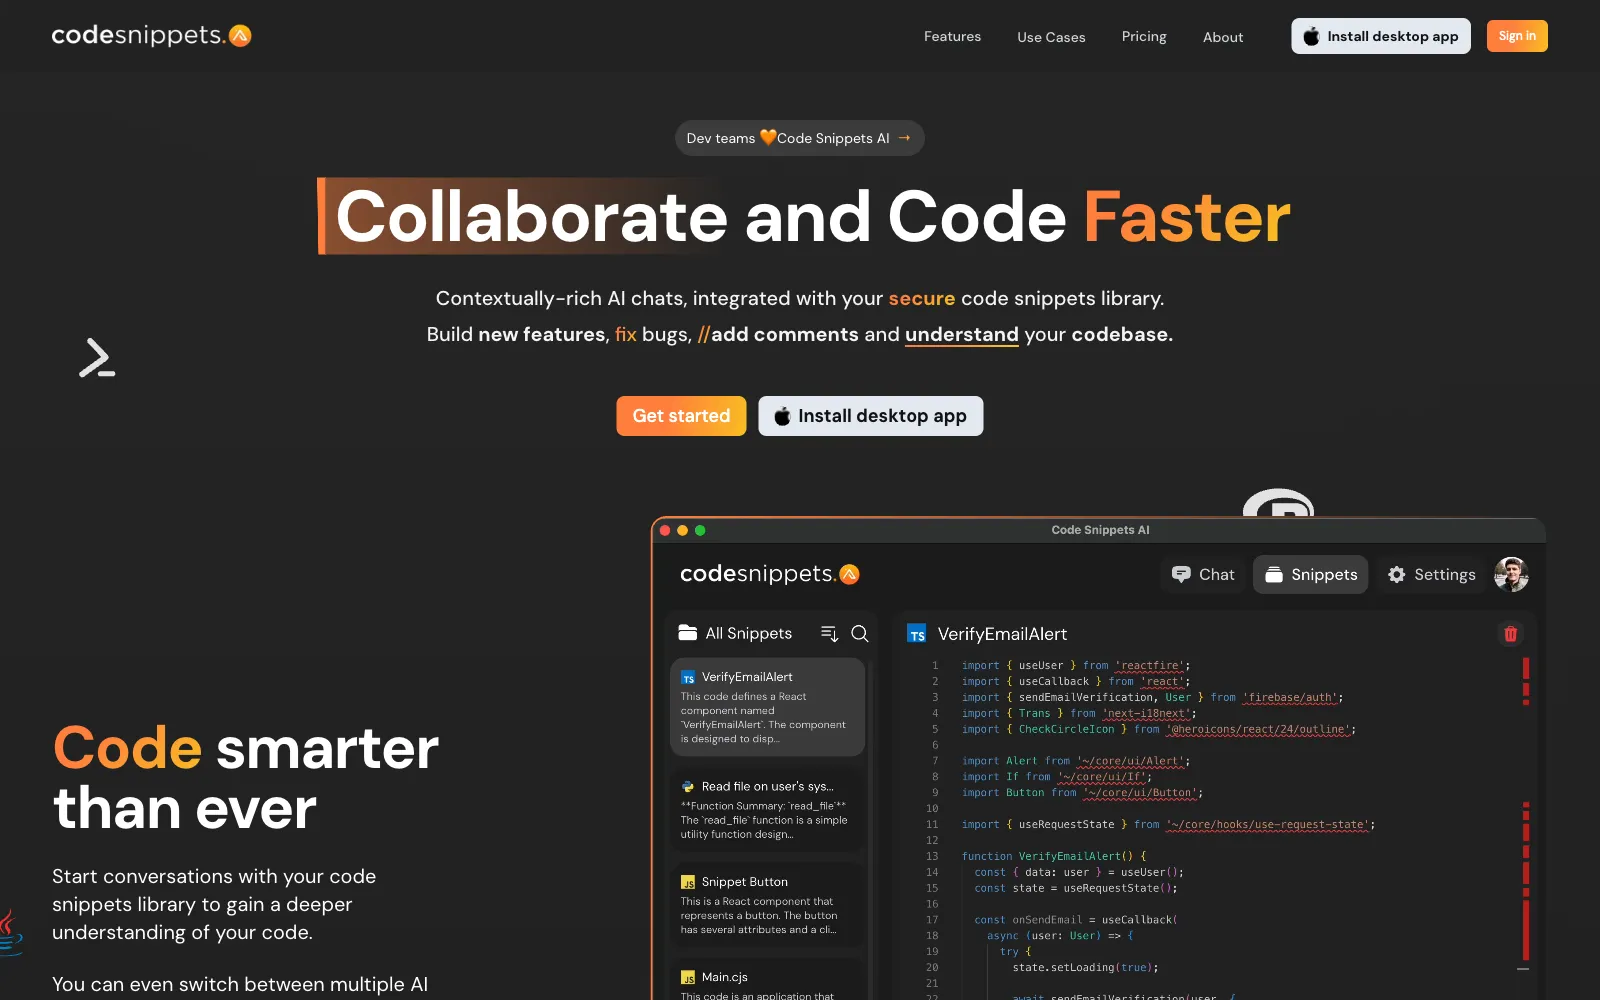
Task: Click the All Snippets folder icon
Action: click(688, 633)
